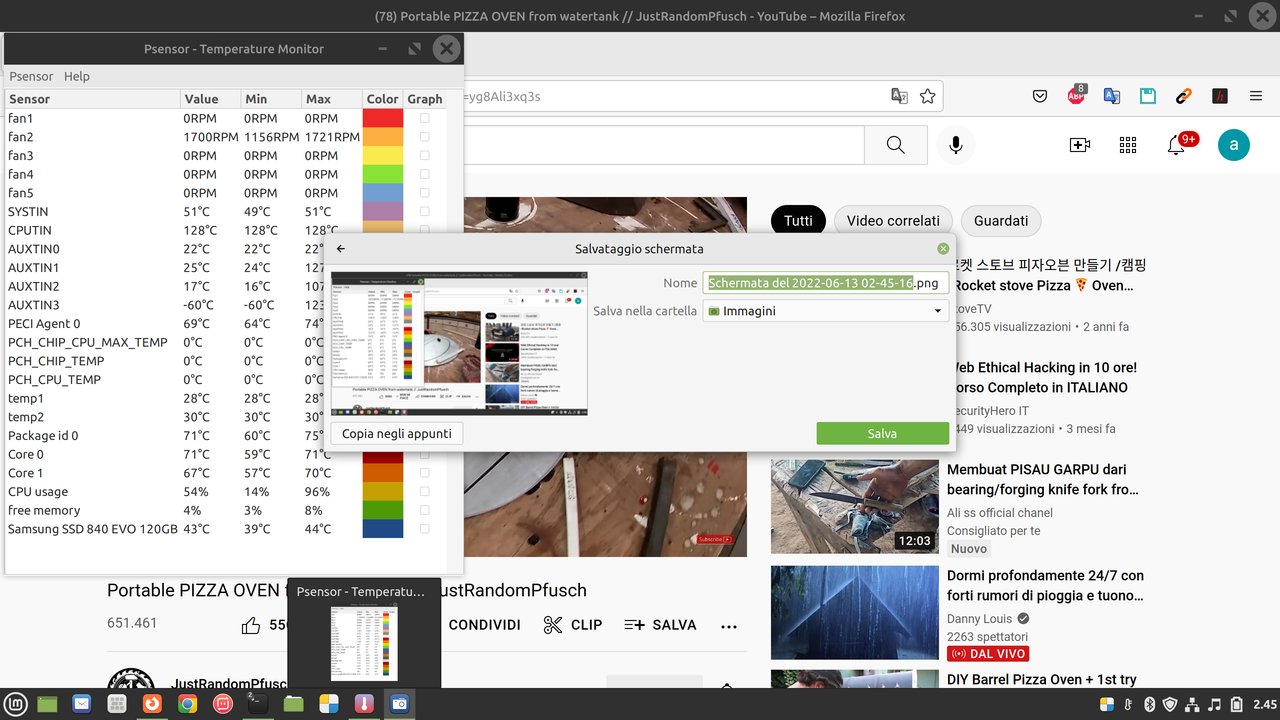Open the Immagini folder dropdown
The width and height of the screenshot is (1280, 720).
coord(825,311)
